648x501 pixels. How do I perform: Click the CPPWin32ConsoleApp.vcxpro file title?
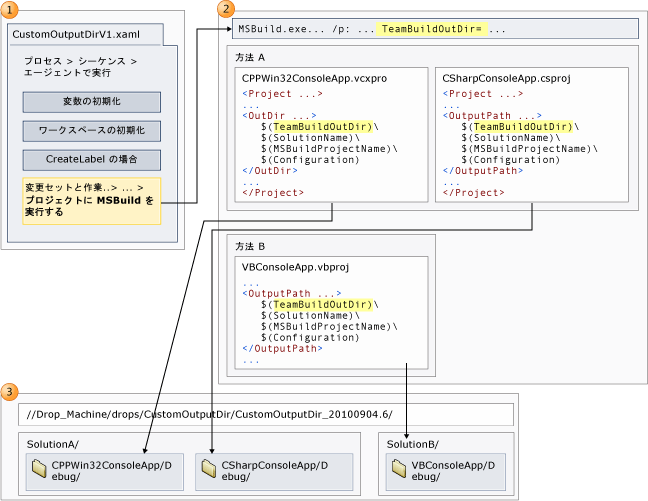click(314, 79)
